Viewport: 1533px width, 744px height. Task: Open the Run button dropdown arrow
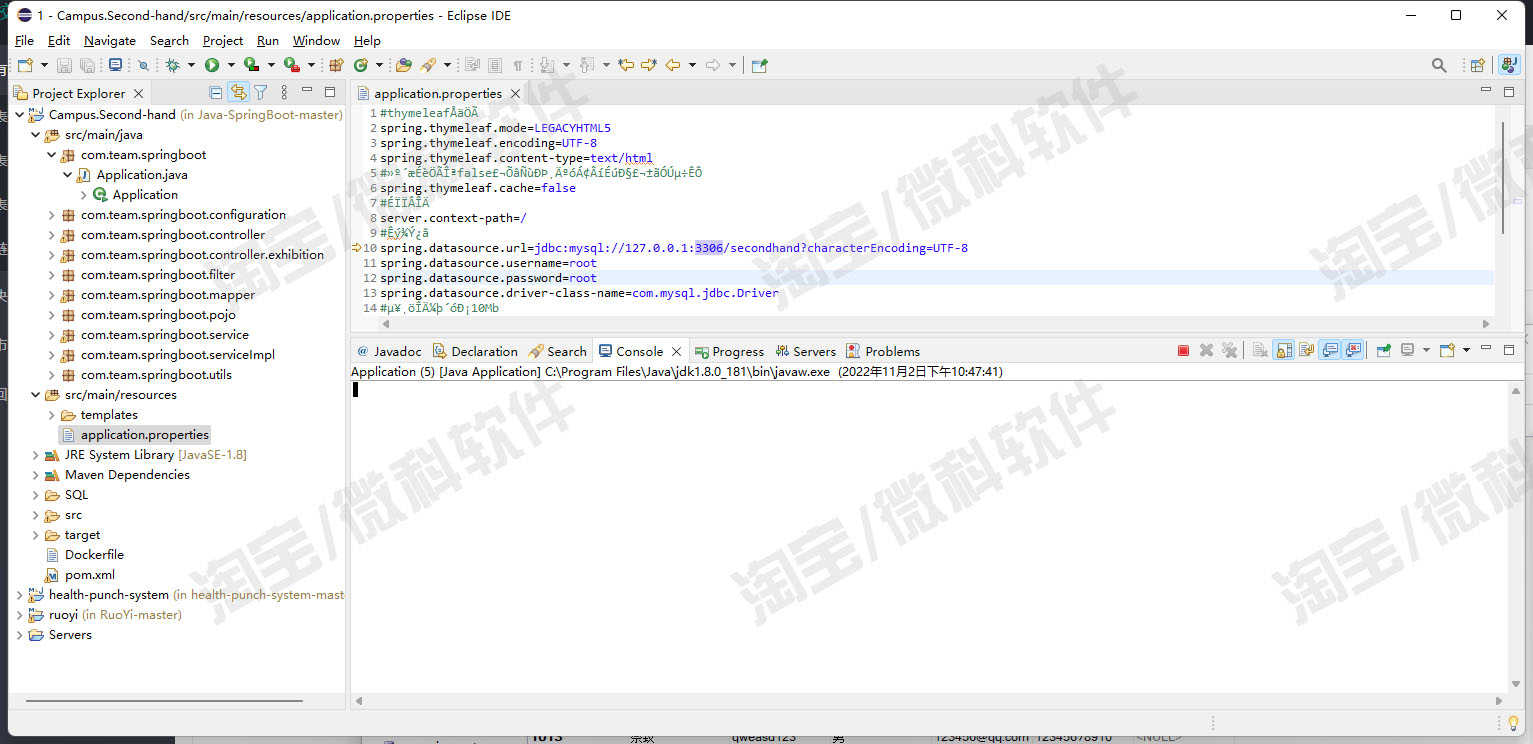pos(231,65)
